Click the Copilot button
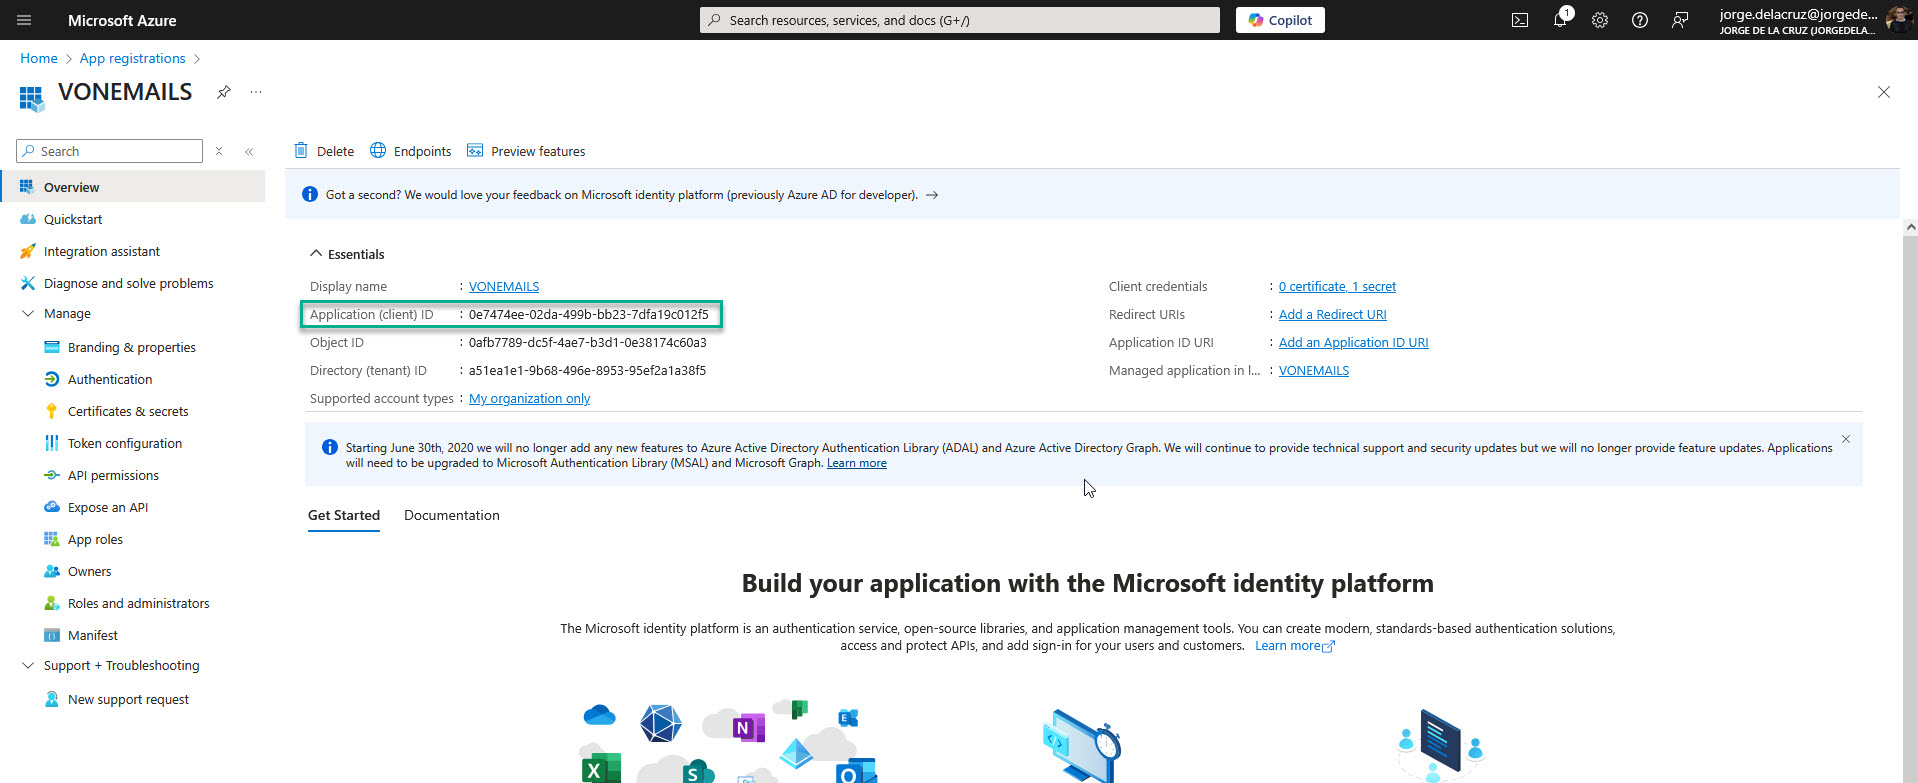The height and width of the screenshot is (783, 1918). click(x=1280, y=20)
